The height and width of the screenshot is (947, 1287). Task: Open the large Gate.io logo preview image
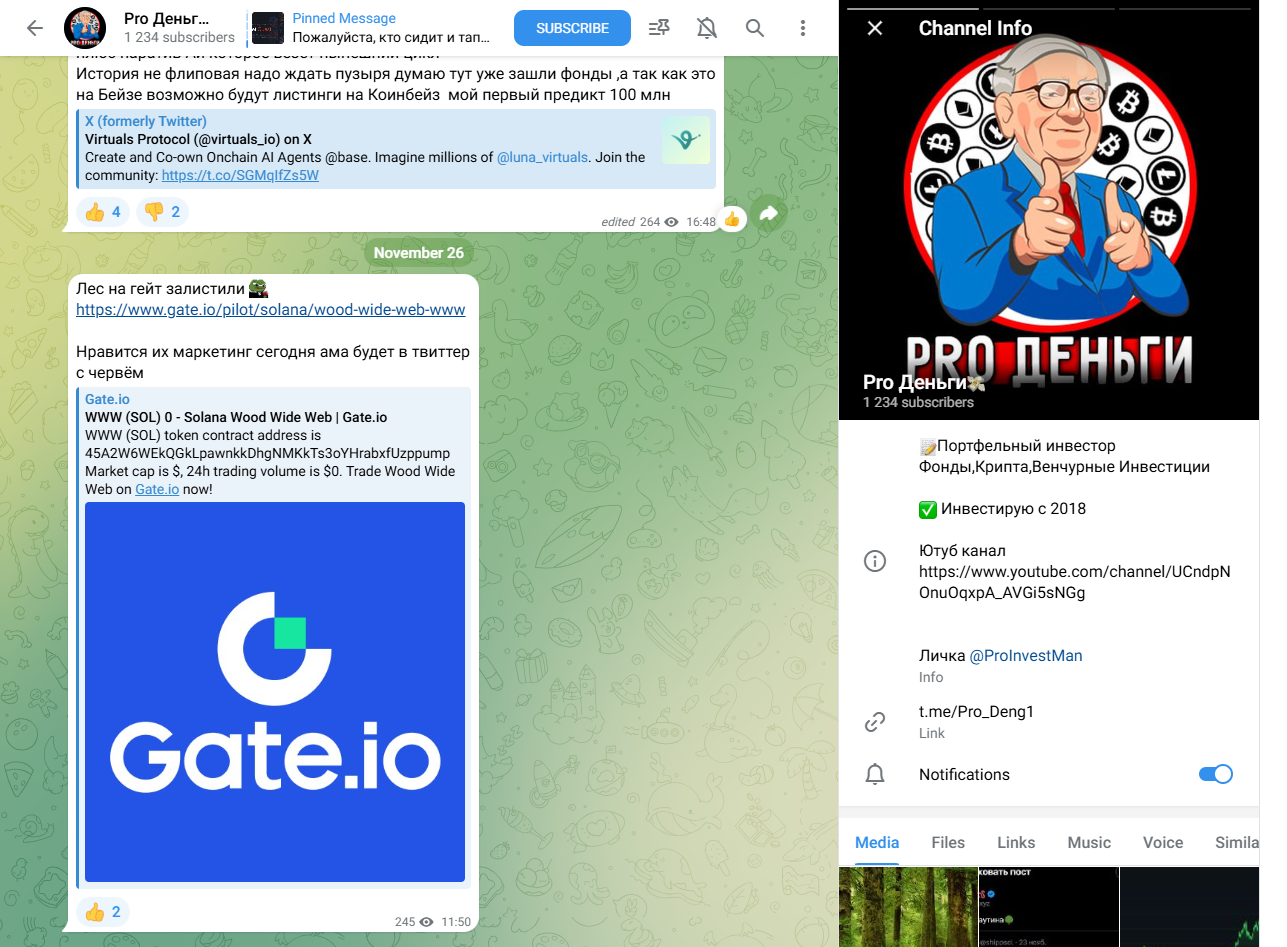point(275,692)
